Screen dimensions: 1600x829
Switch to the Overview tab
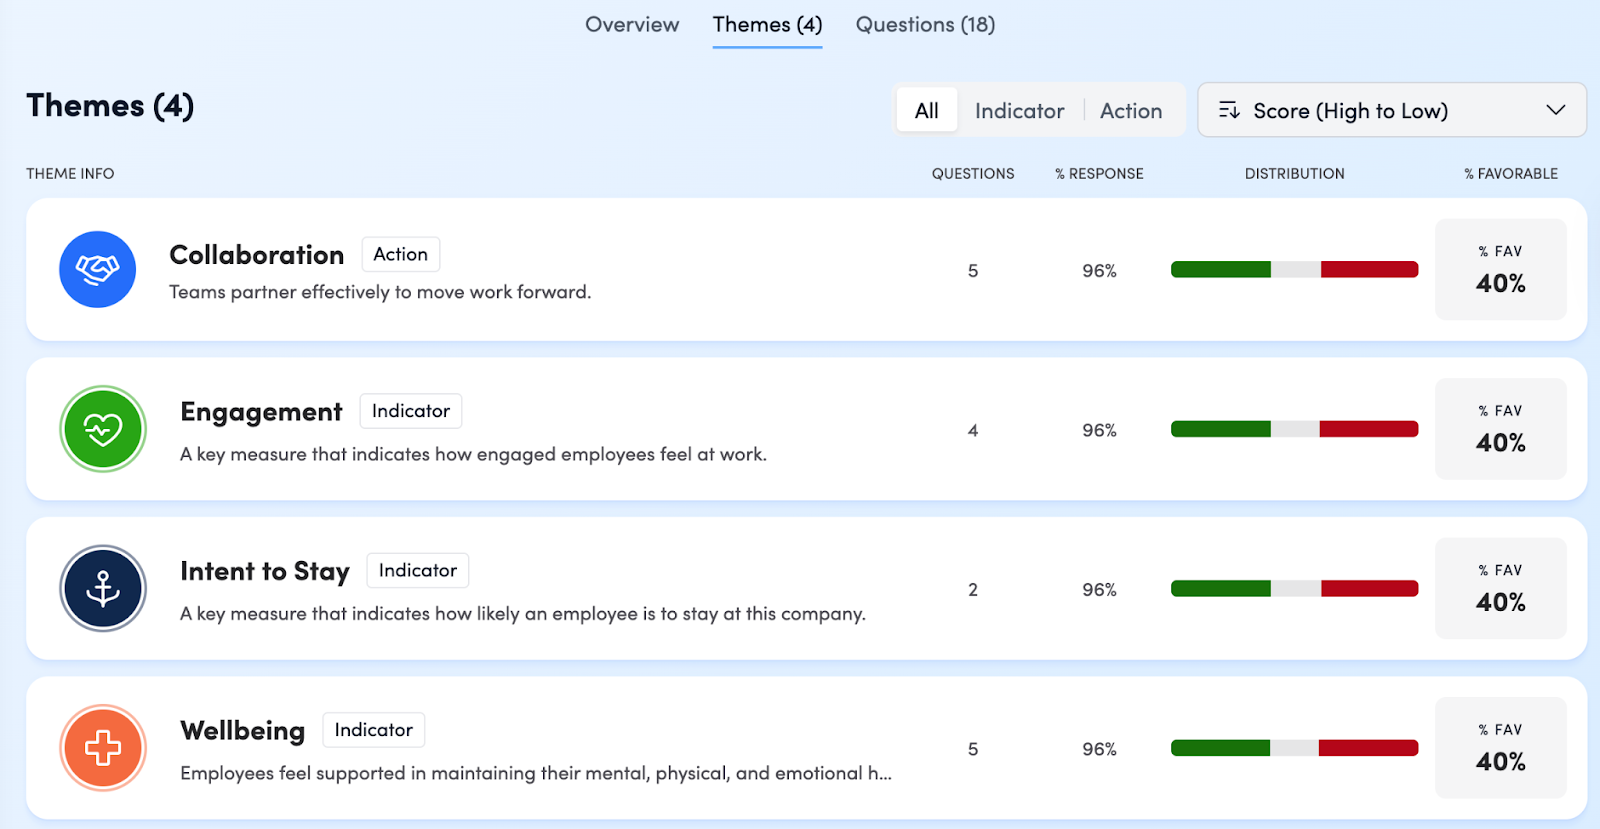[x=631, y=25]
